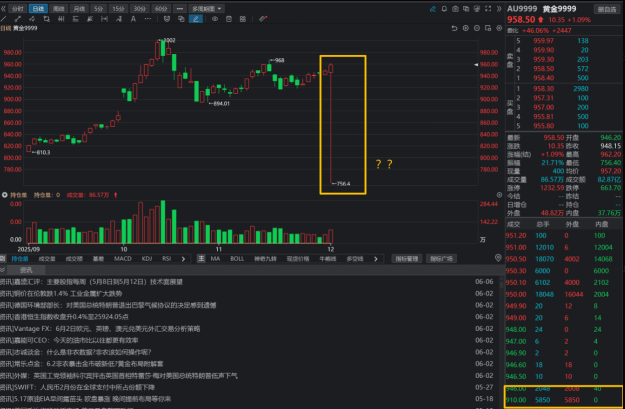Select MACD sub-indicator
Image resolution: width=625 pixels, height=409 pixels.
[x=123, y=259]
